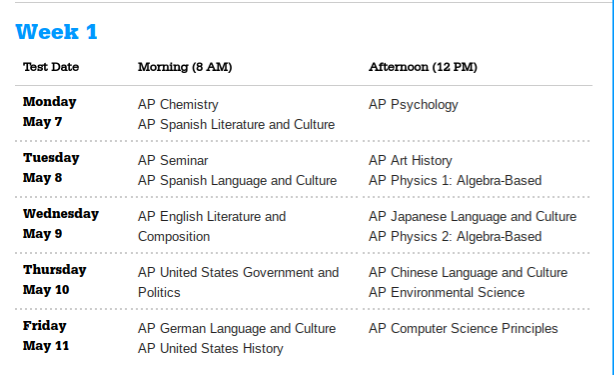614x375 pixels.
Task: Click AP Art History entry
Action: click(x=410, y=160)
